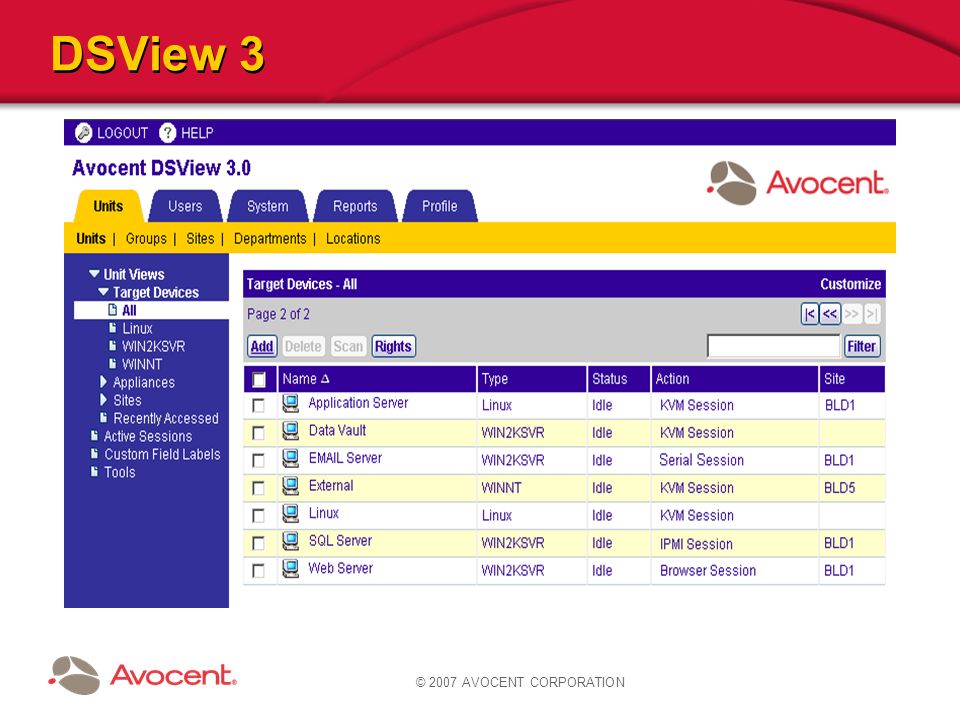Click the Scan button
The width and height of the screenshot is (960, 720).
coord(348,347)
